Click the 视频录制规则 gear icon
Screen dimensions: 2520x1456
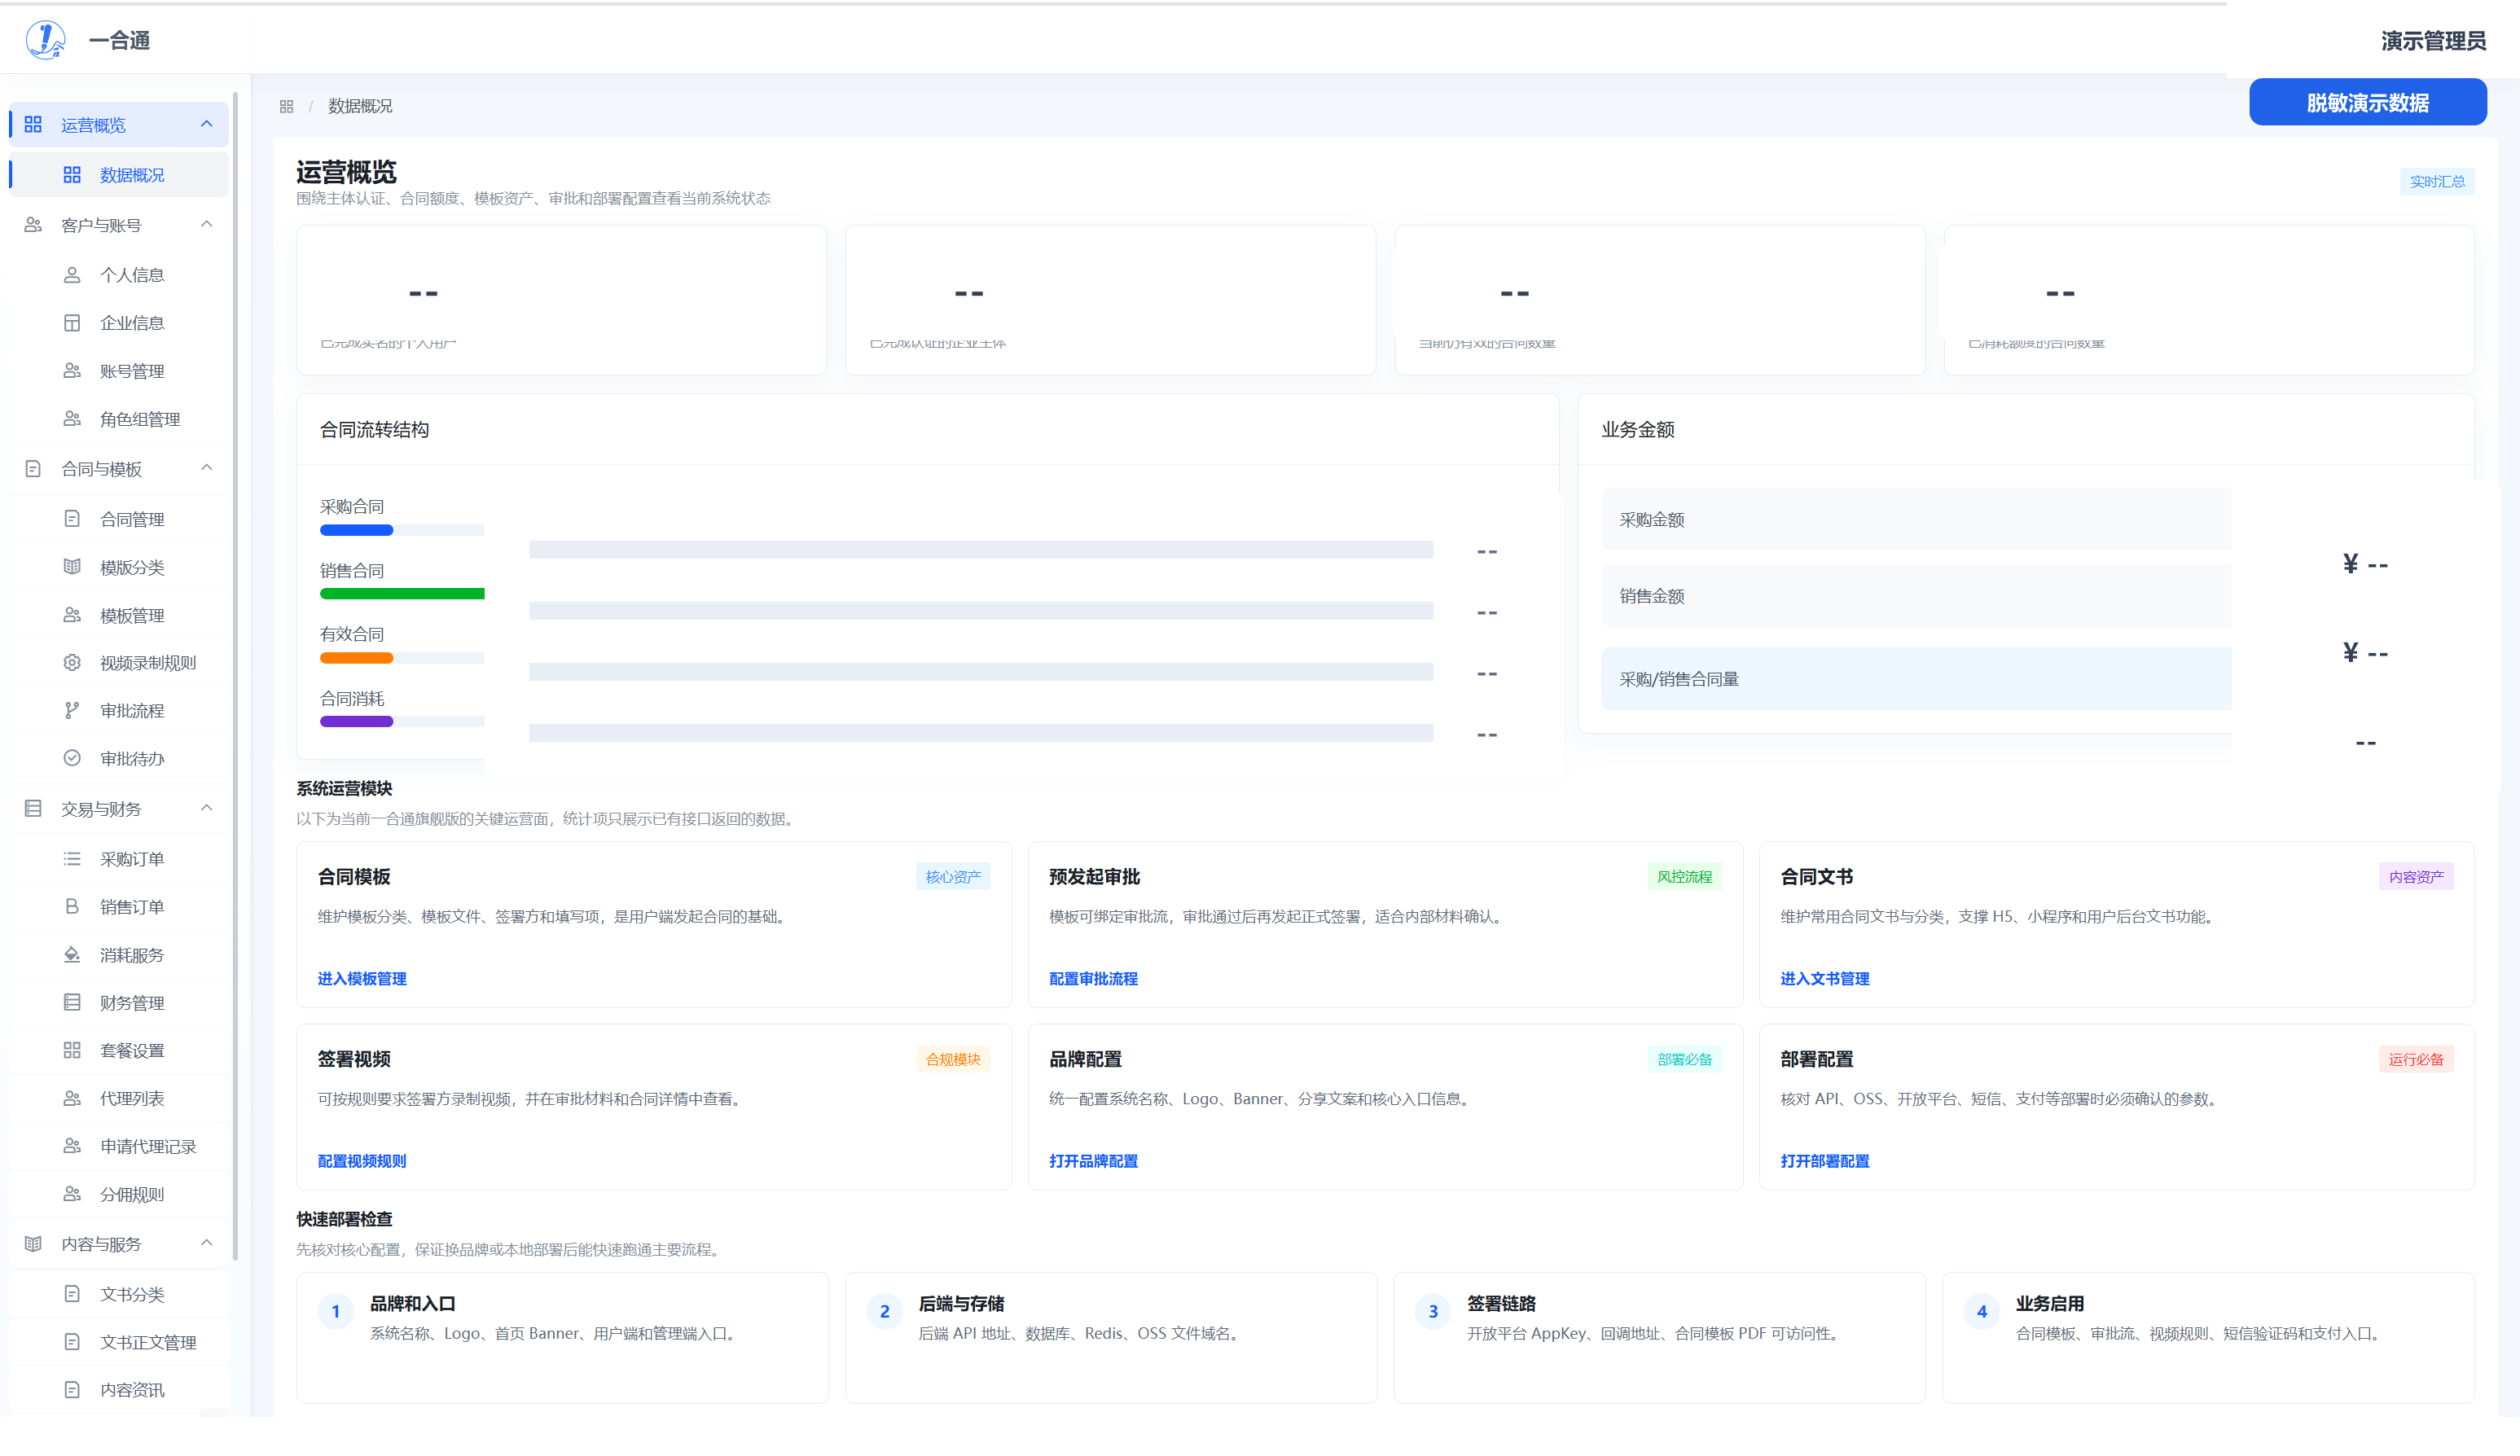coord(72,663)
